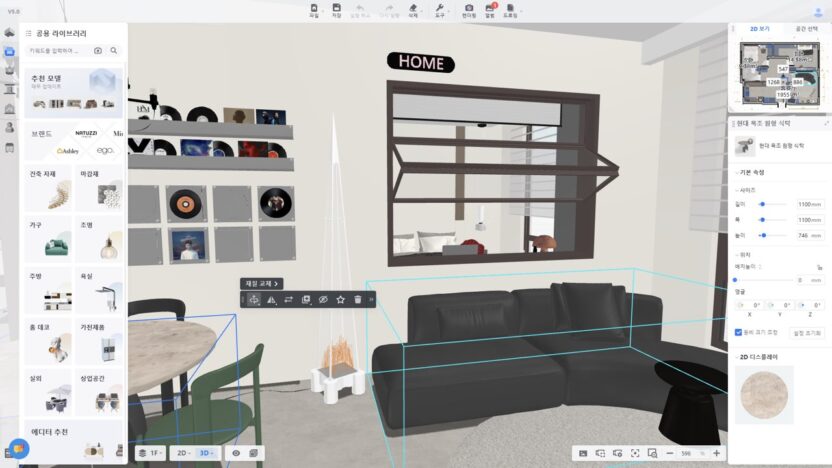Open the 가구 furniture category

point(47,238)
